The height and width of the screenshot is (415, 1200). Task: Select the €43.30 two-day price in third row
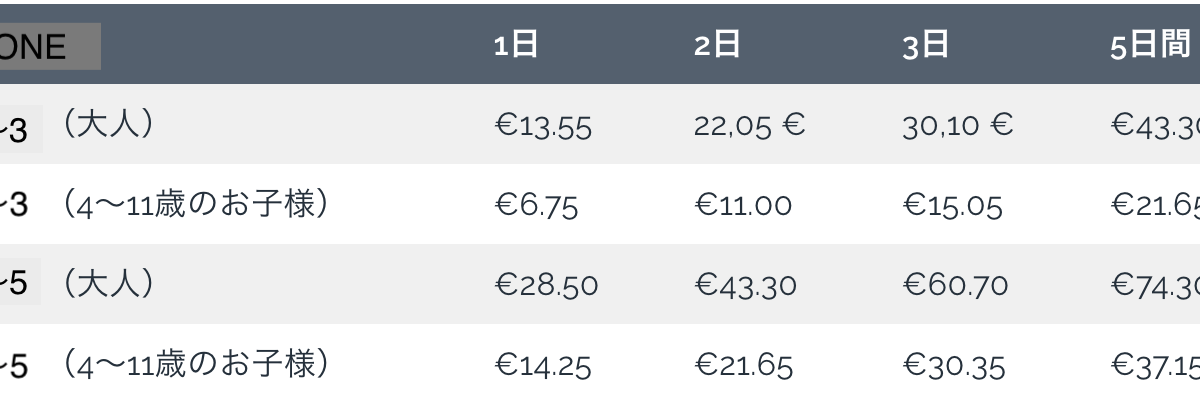745,286
